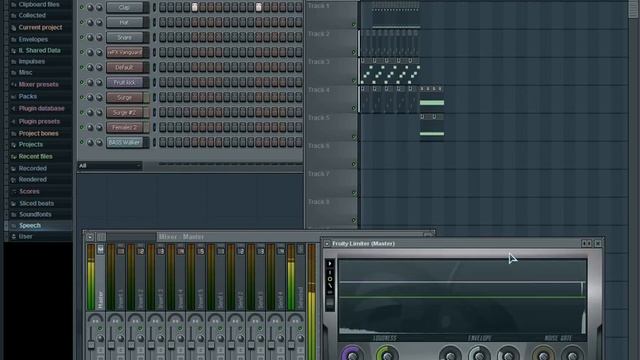The width and height of the screenshot is (640, 360).
Task: Select the circle icon in limiter side strip
Action: [330, 279]
